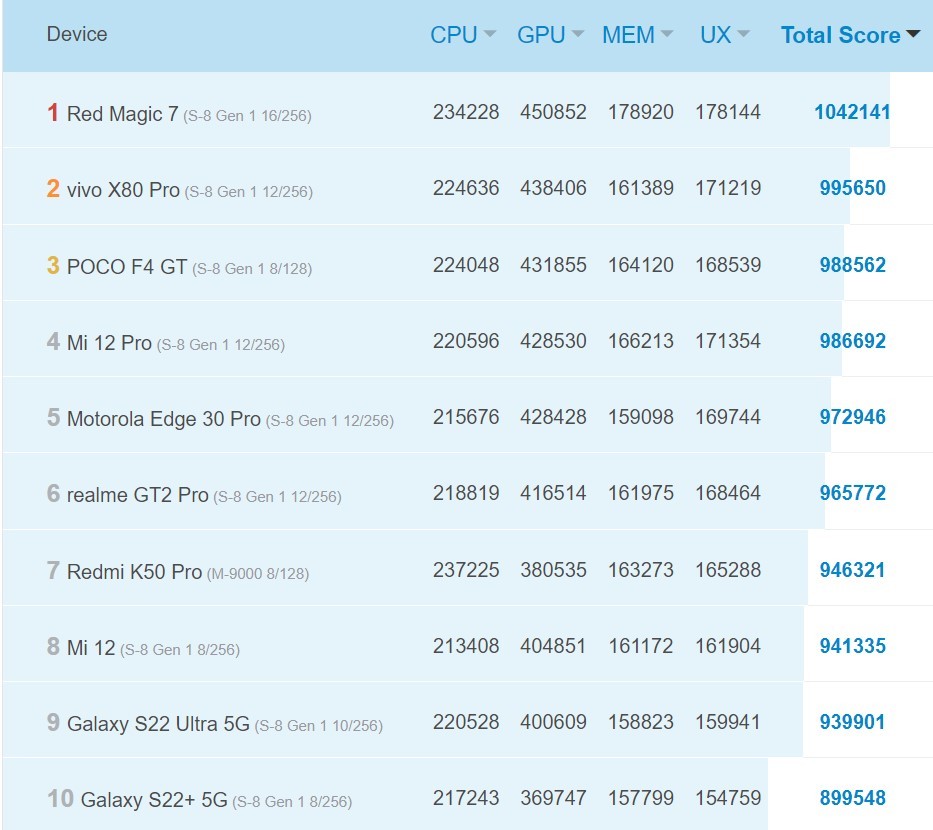Sort by Total Score header
Viewport: 933px width, 830px height.
pos(850,35)
